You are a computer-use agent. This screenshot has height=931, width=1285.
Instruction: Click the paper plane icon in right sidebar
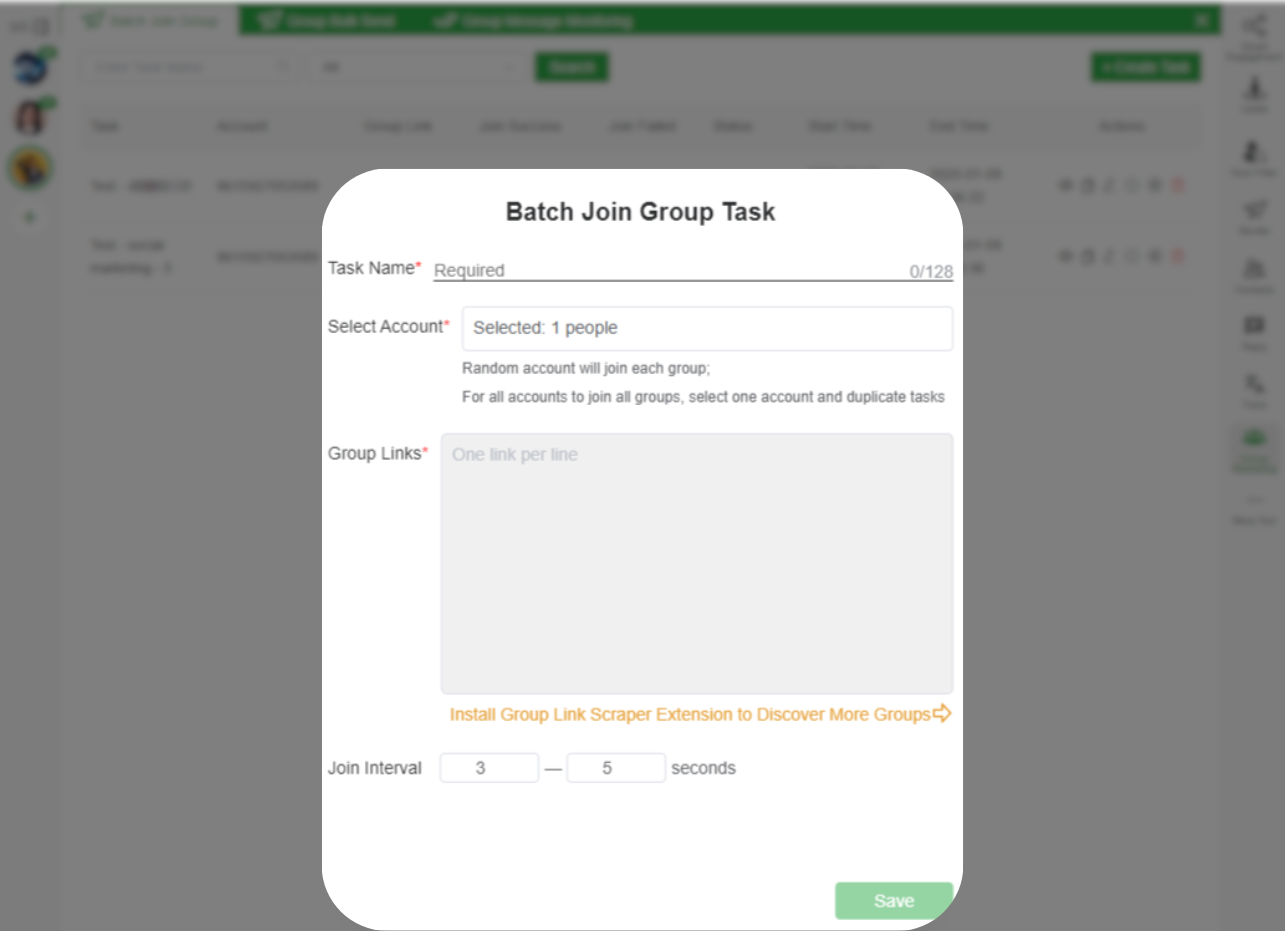[x=1253, y=210]
